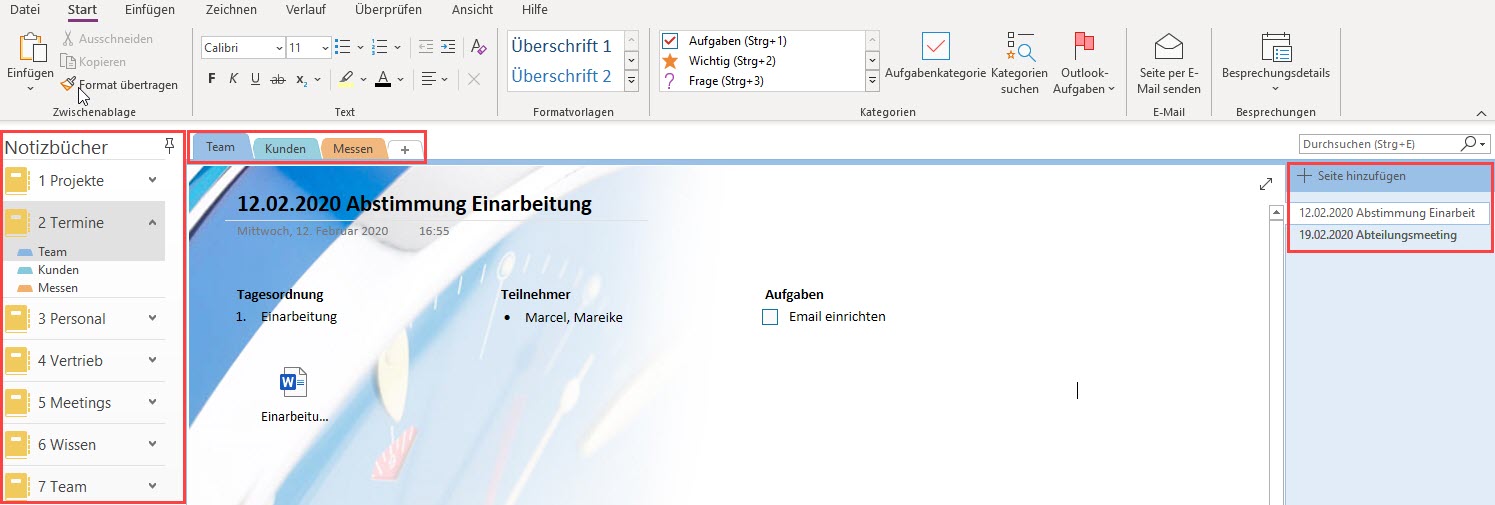Select Messen section in notebook tree
This screenshot has height=505, width=1495.
point(58,288)
